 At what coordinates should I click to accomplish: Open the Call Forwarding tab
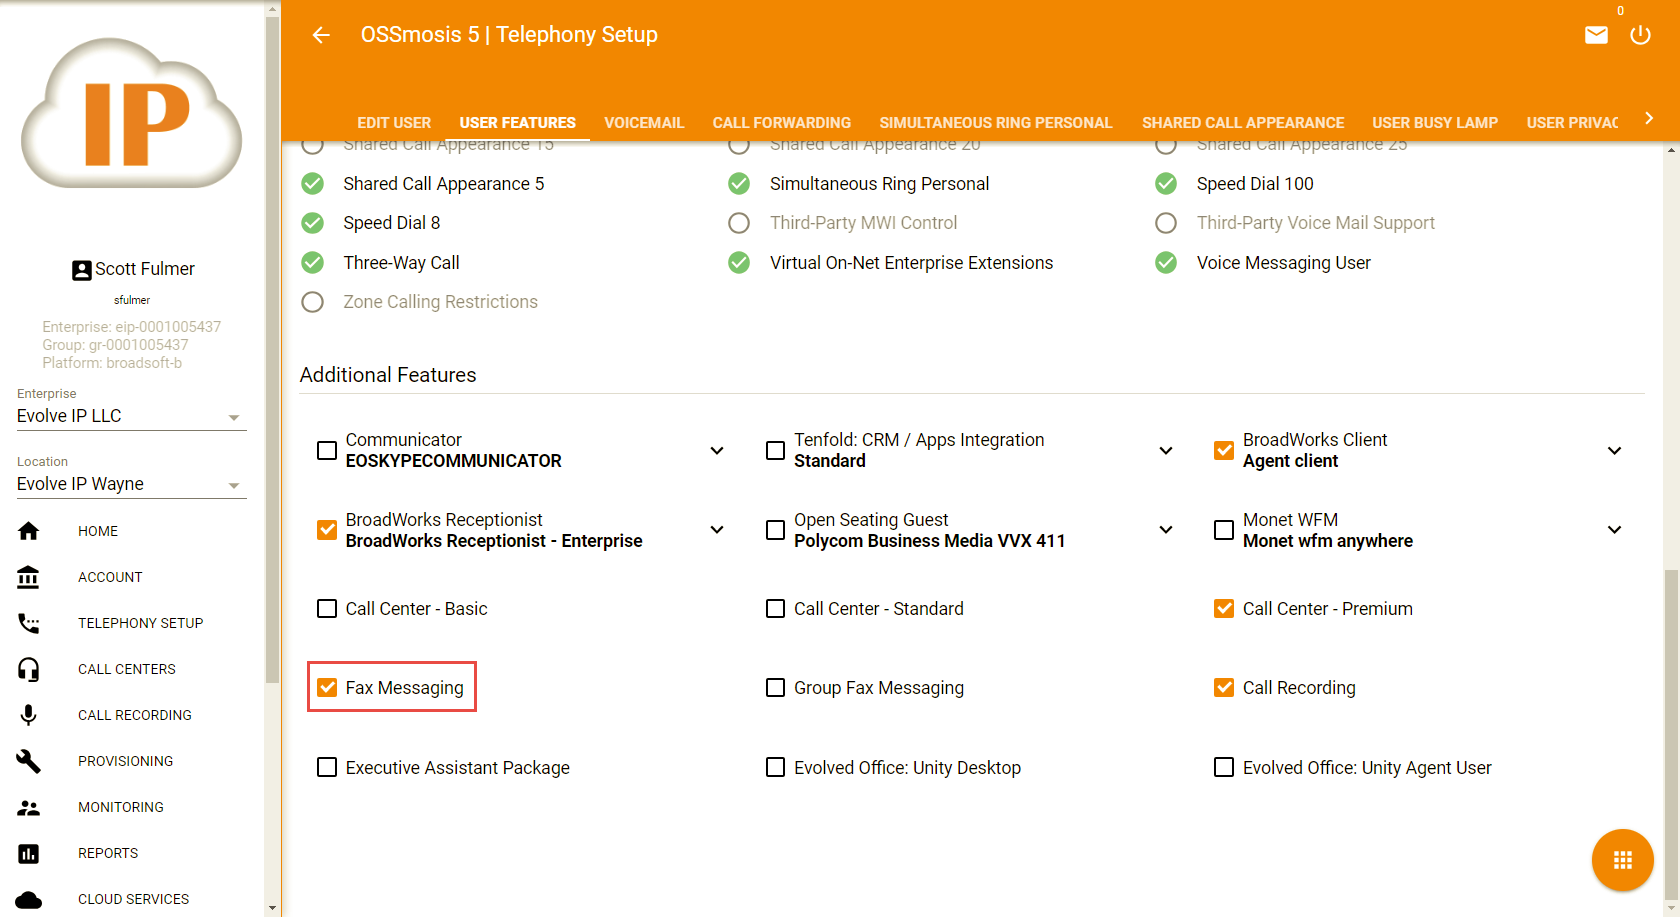point(781,122)
